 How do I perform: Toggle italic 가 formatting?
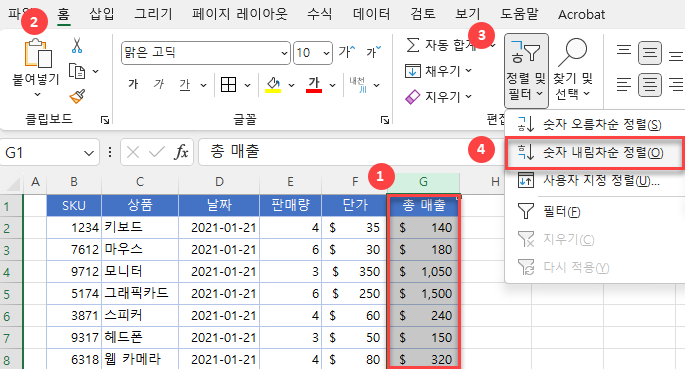click(159, 84)
